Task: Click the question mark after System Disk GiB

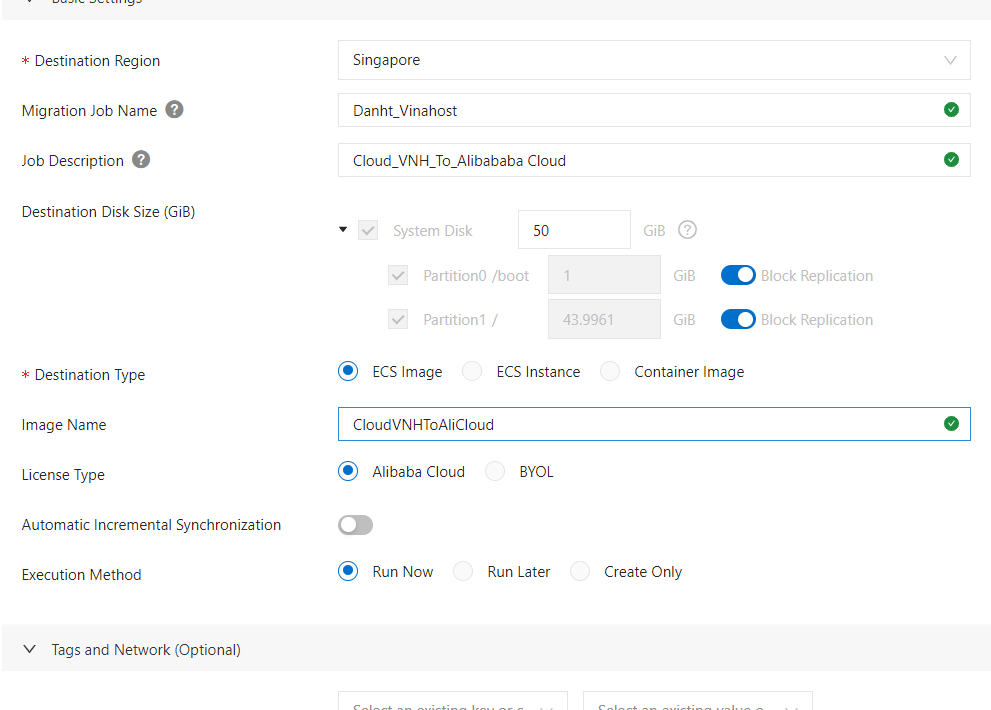Action: [687, 230]
